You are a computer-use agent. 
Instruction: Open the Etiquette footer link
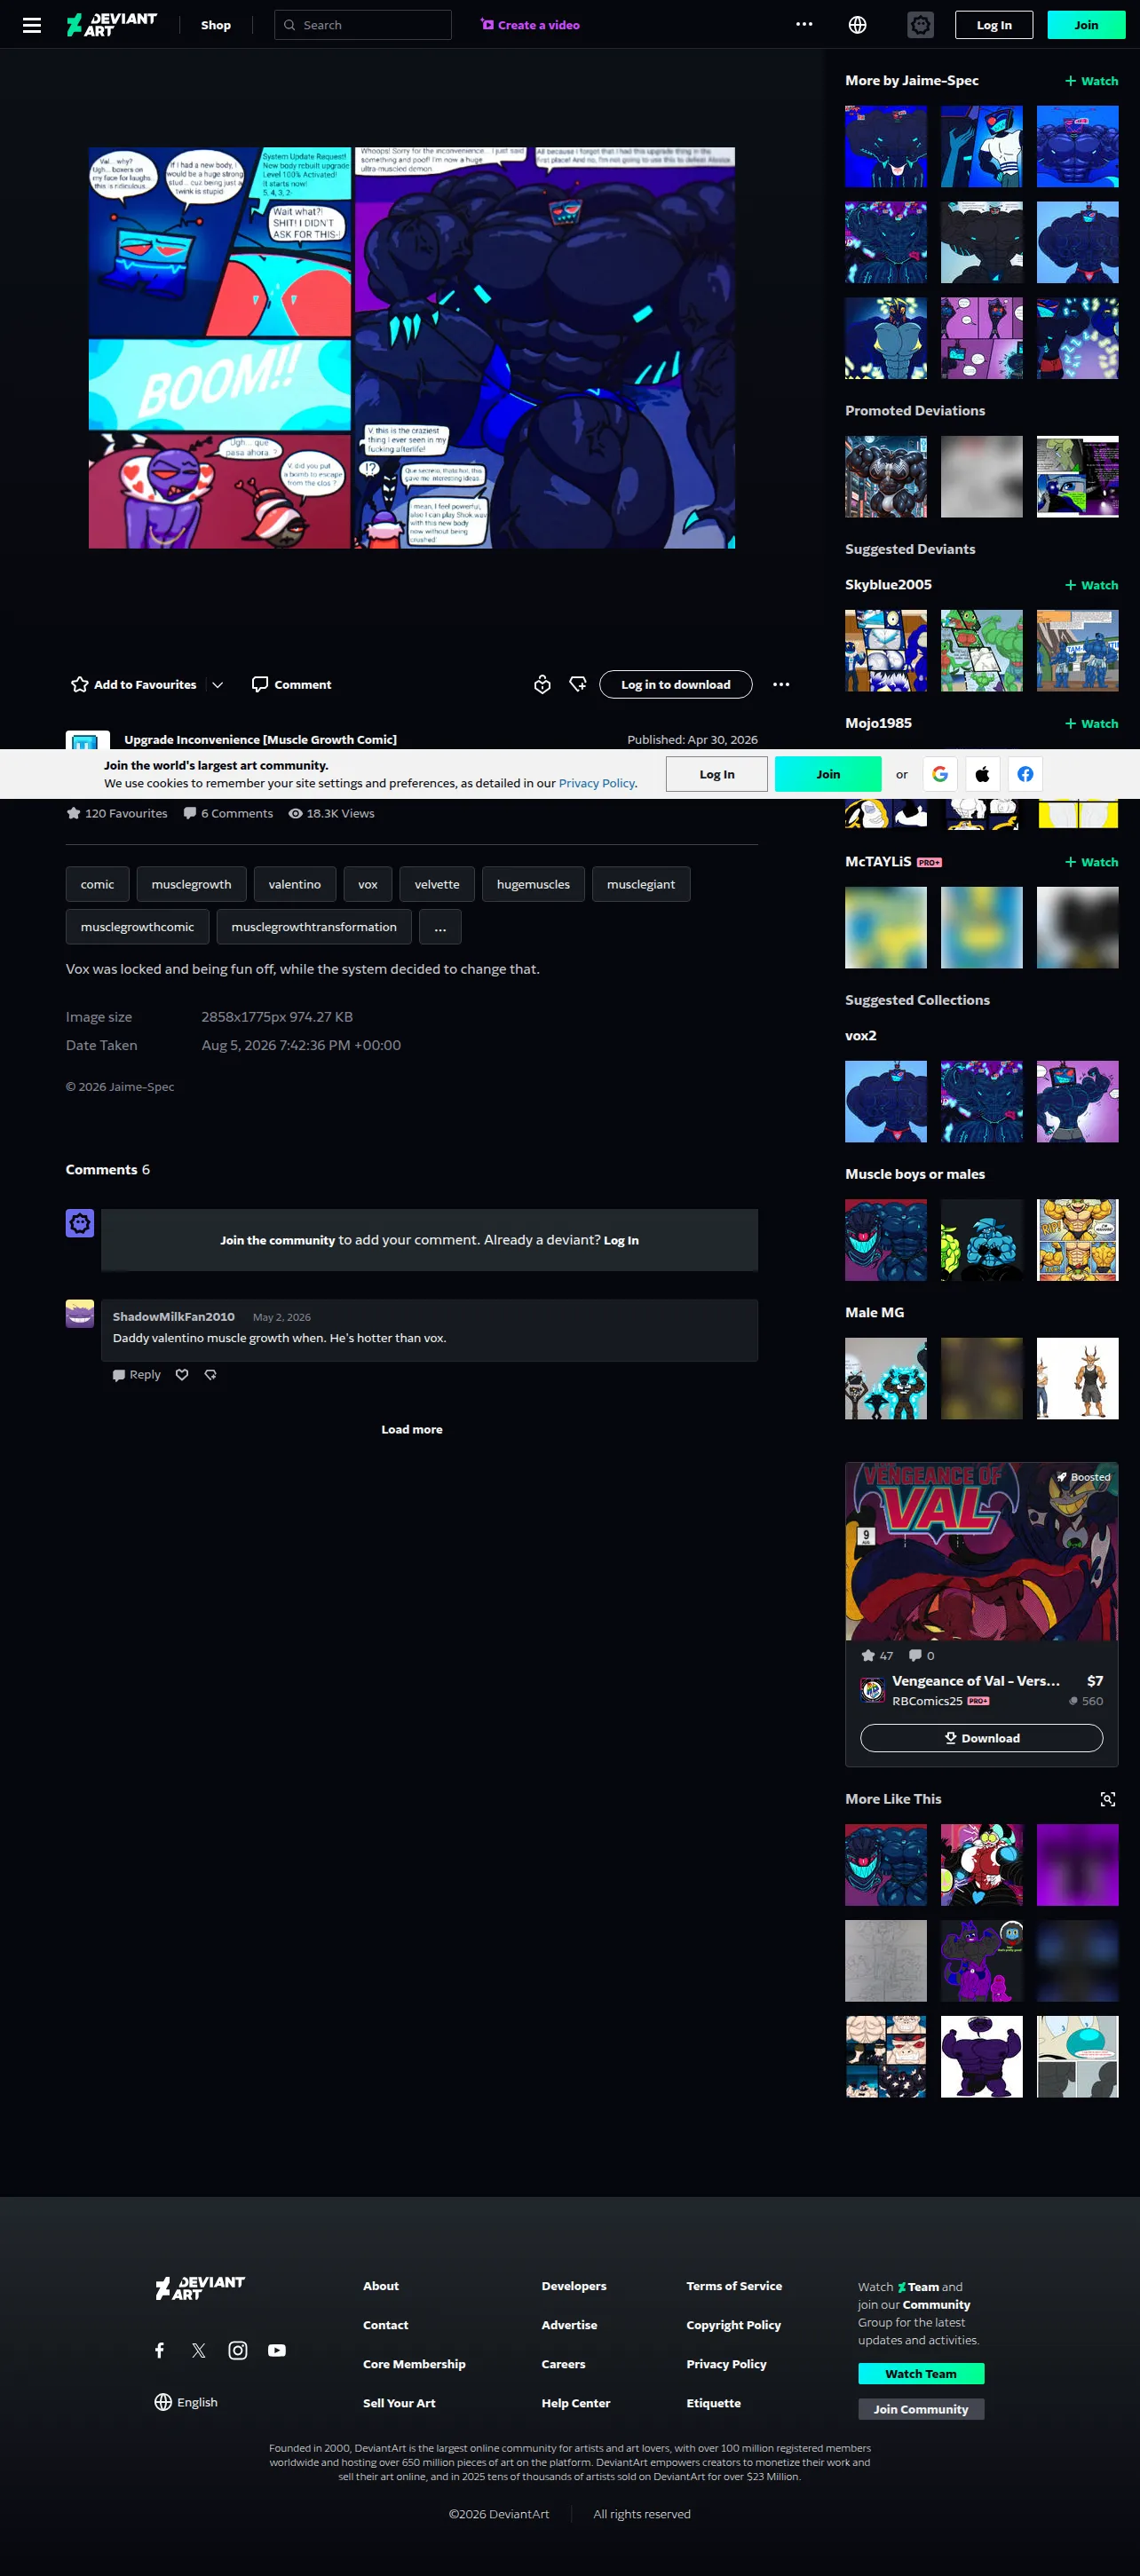[x=714, y=2403]
